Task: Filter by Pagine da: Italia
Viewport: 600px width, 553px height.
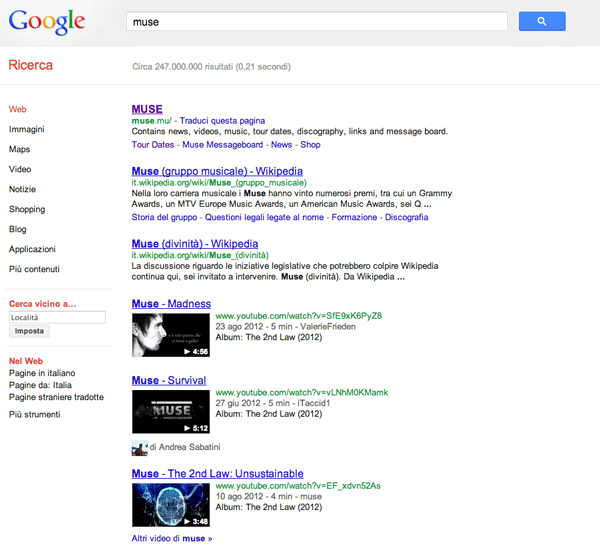Action: [x=40, y=385]
